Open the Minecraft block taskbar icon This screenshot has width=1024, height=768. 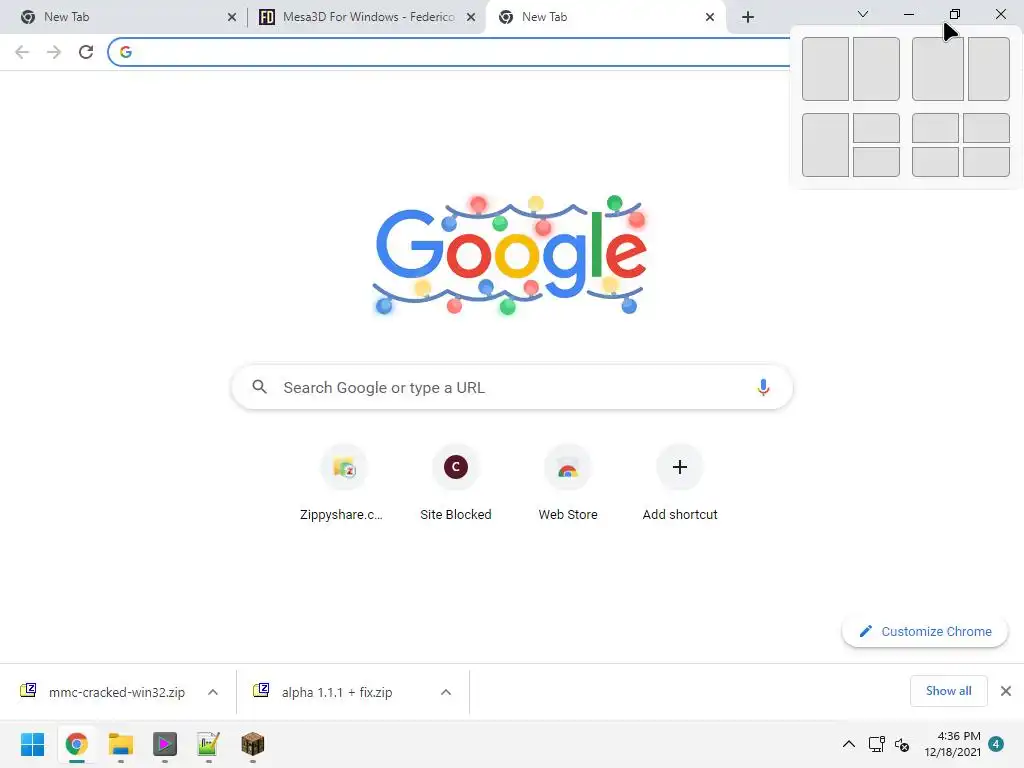[x=253, y=744]
